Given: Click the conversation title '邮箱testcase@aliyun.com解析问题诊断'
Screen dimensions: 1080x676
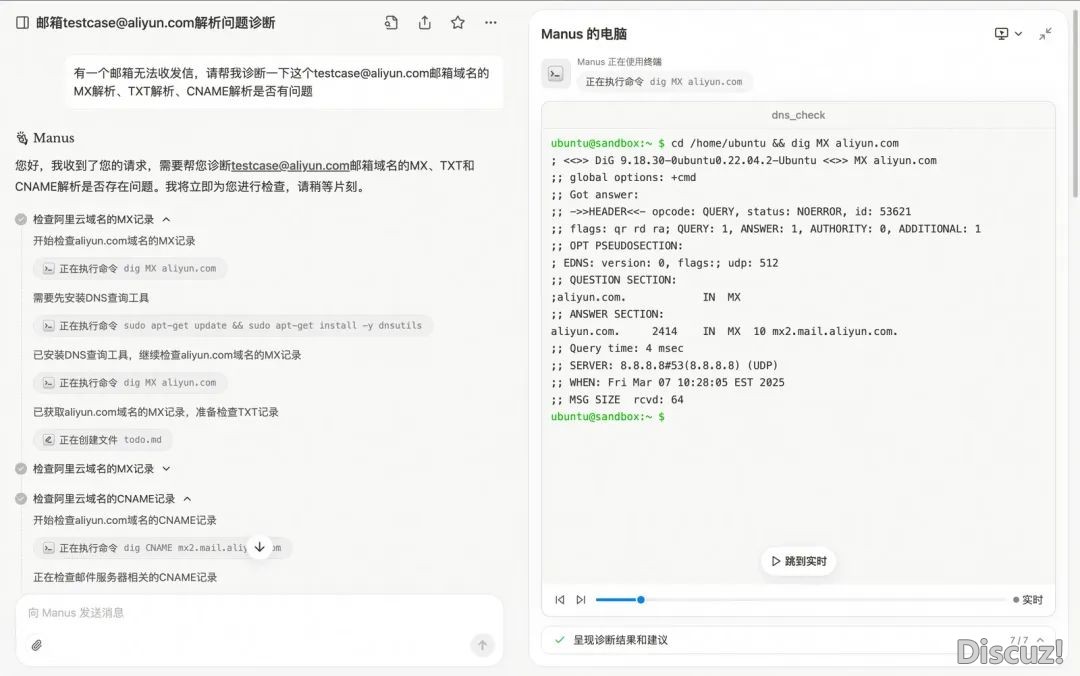Looking at the screenshot, I should (x=156, y=23).
